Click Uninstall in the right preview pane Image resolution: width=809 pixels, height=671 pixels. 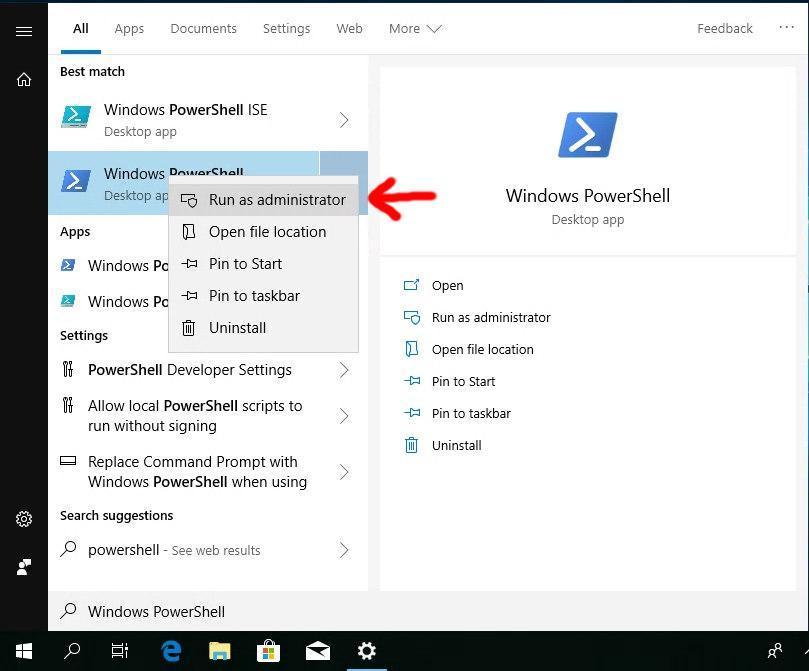click(x=456, y=446)
